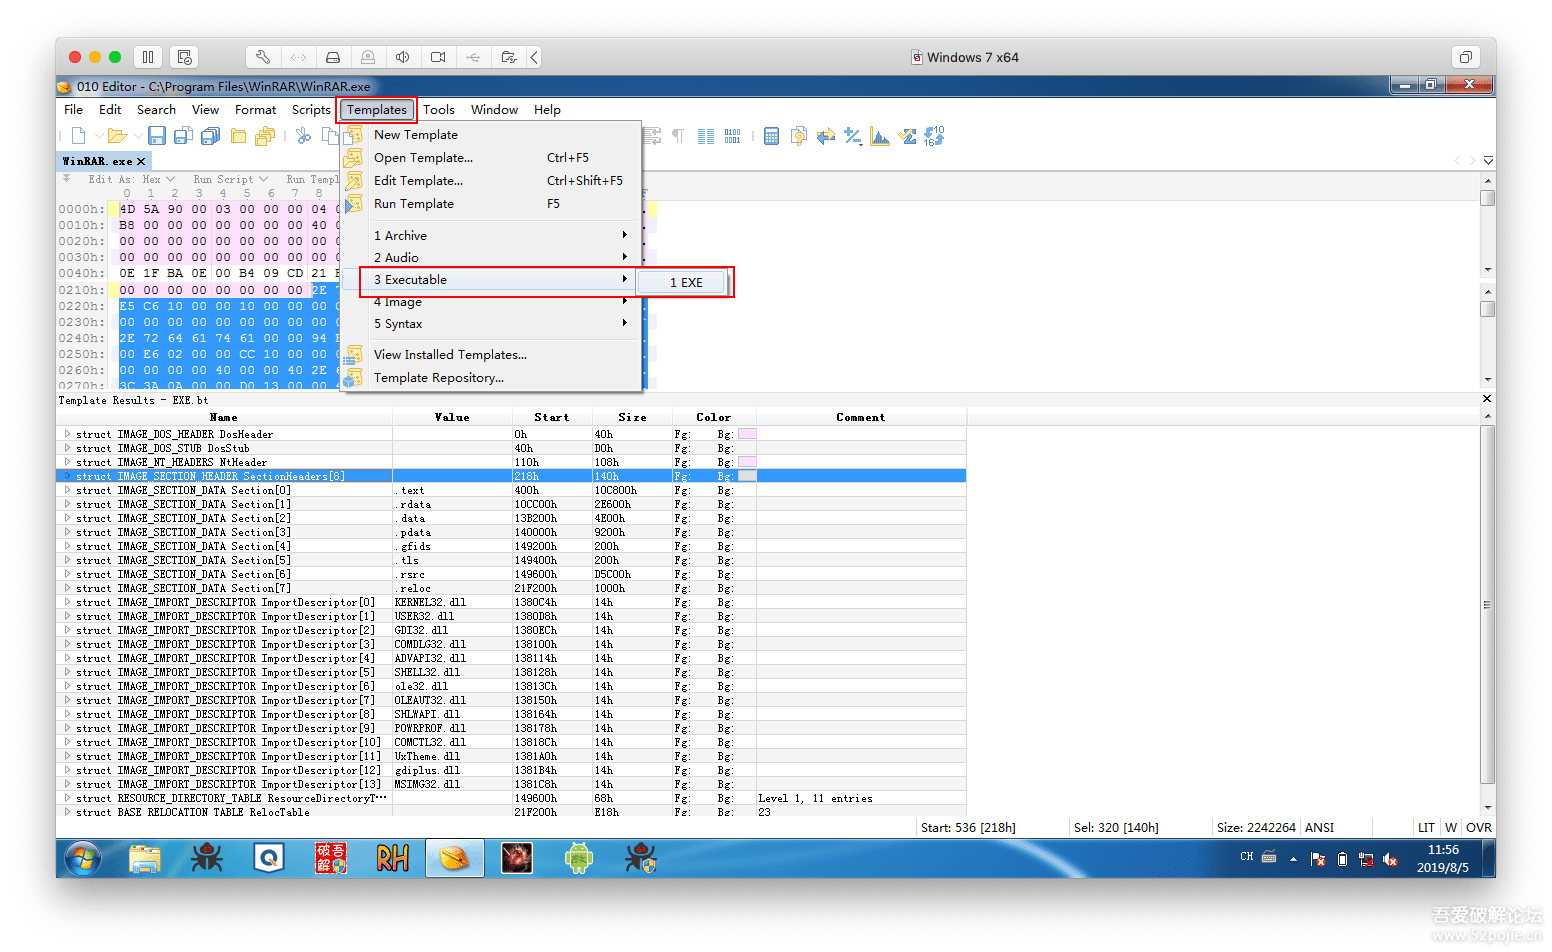
Task: Click the Name column header
Action: (x=224, y=417)
